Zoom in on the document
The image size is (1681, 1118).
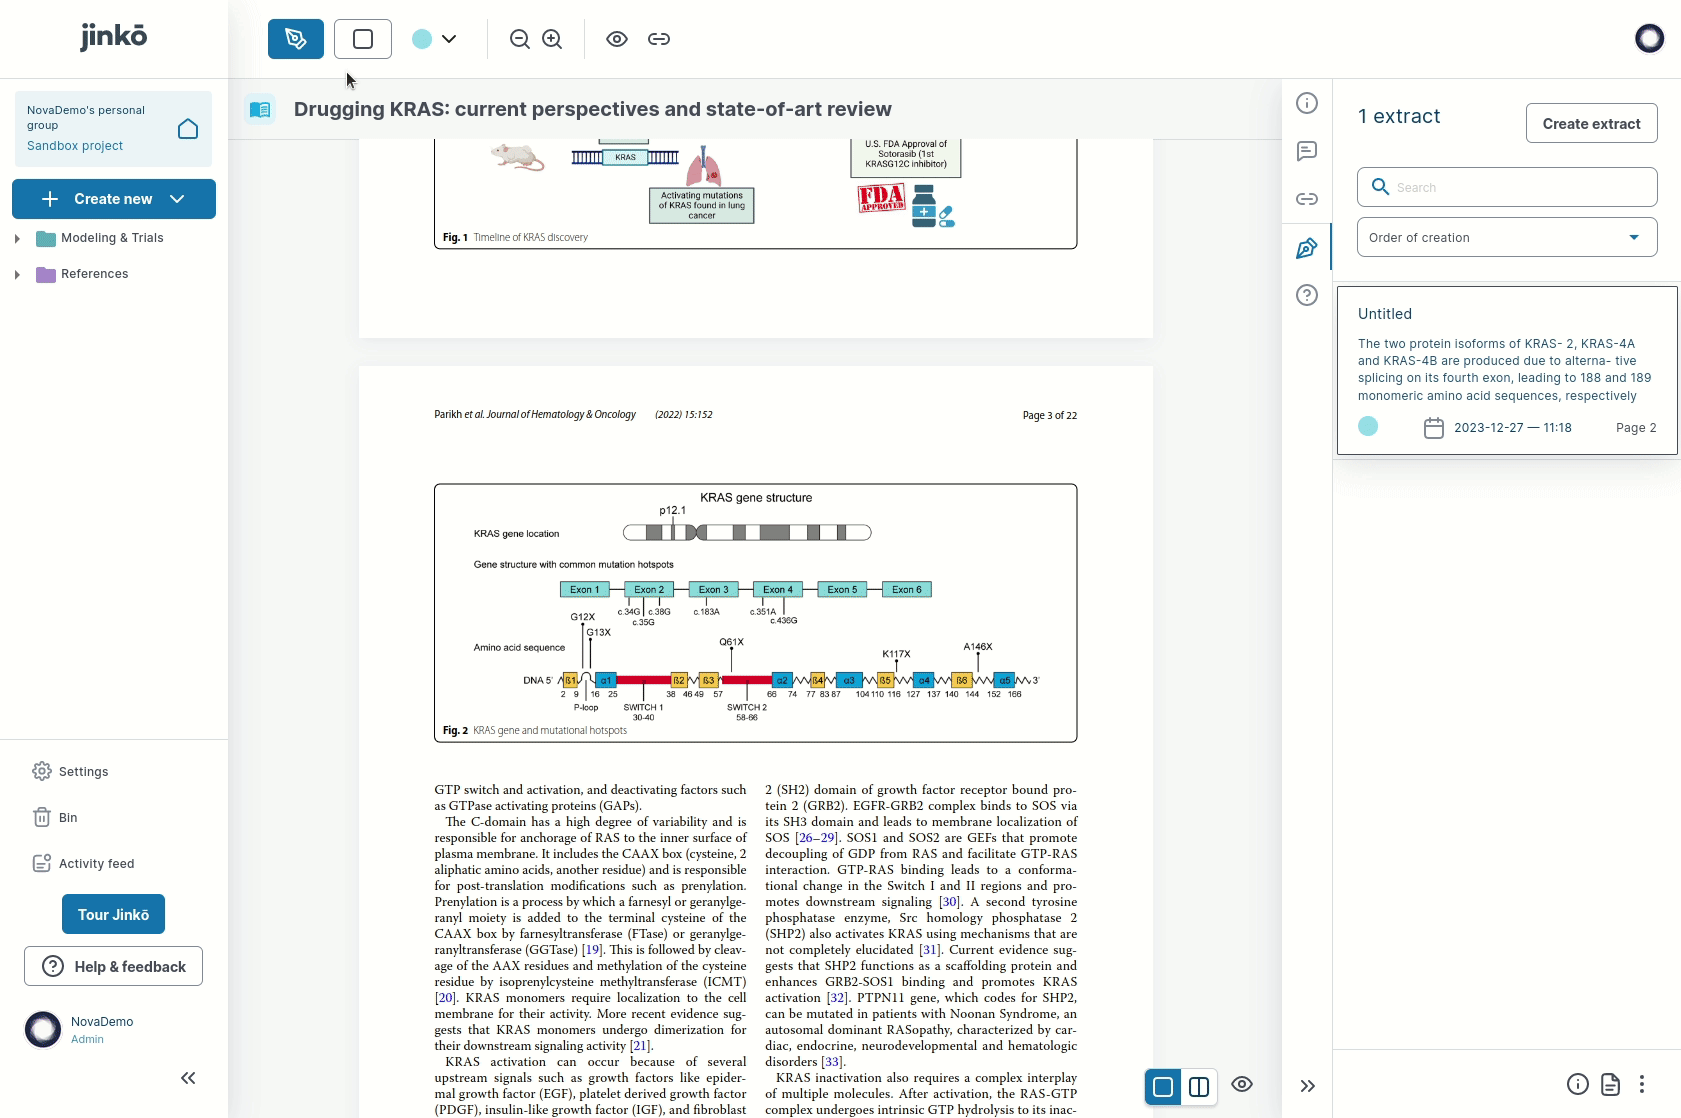tap(552, 39)
